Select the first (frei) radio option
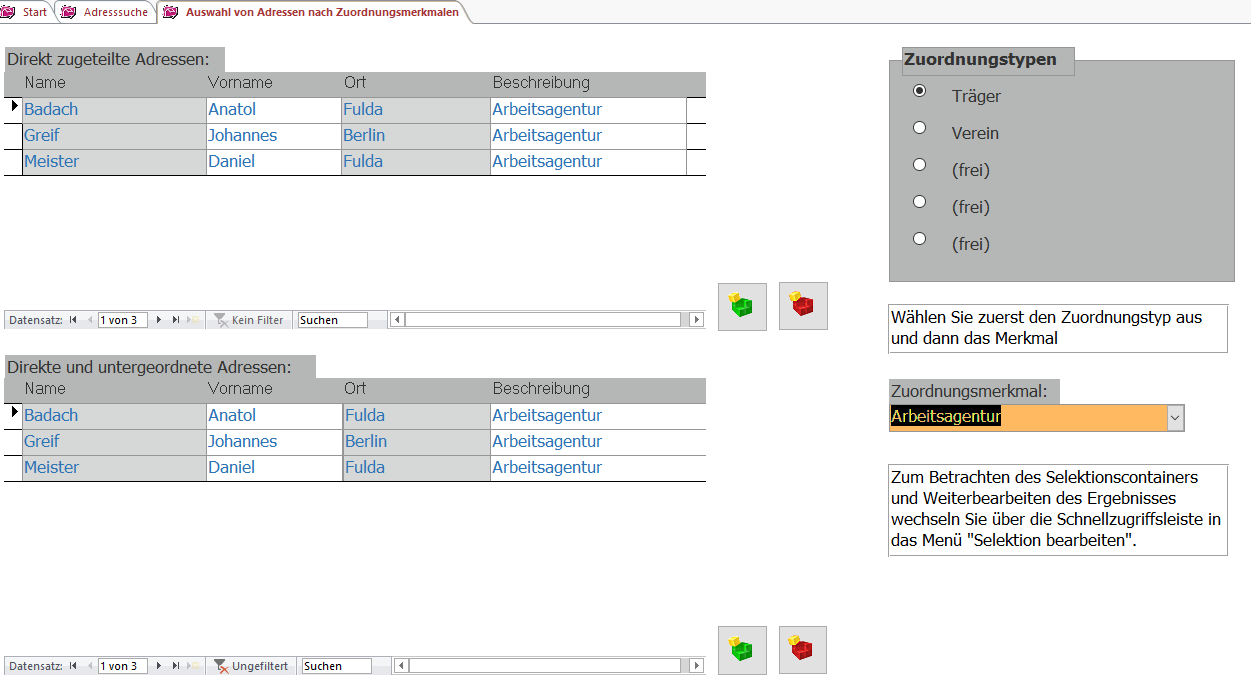This screenshot has height=684, width=1251. (920, 165)
